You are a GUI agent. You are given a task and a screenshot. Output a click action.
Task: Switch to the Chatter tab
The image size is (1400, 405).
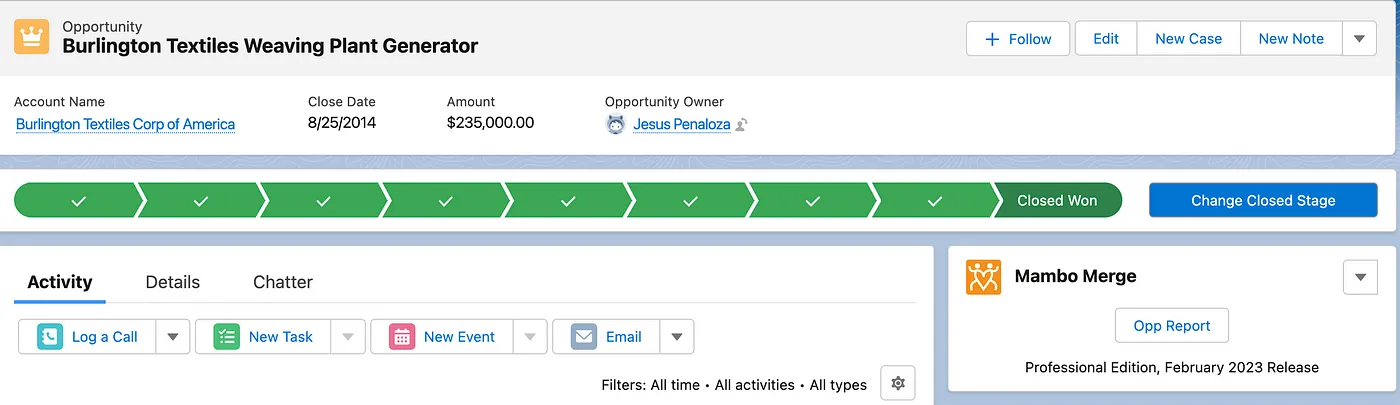(283, 282)
